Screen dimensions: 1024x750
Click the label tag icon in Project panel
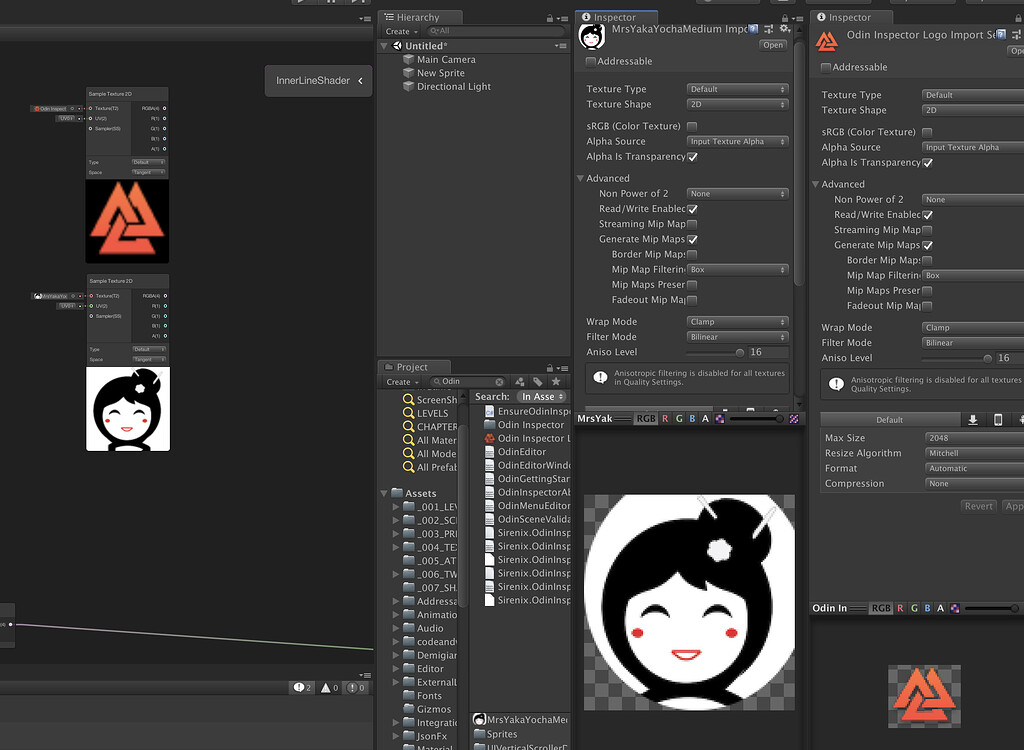[537, 381]
